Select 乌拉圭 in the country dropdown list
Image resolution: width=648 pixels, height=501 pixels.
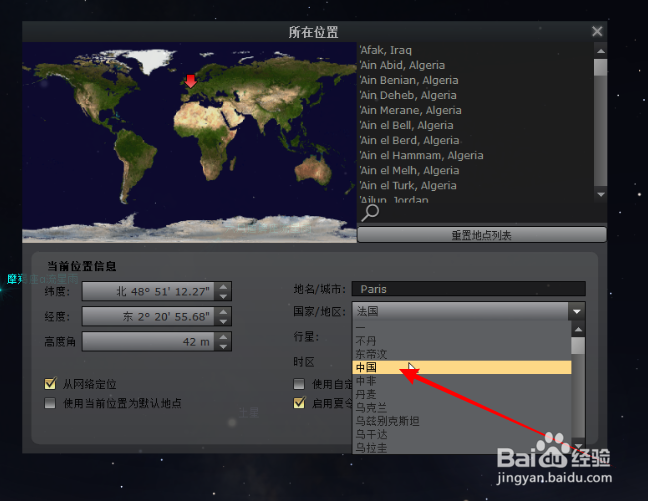coord(462,447)
